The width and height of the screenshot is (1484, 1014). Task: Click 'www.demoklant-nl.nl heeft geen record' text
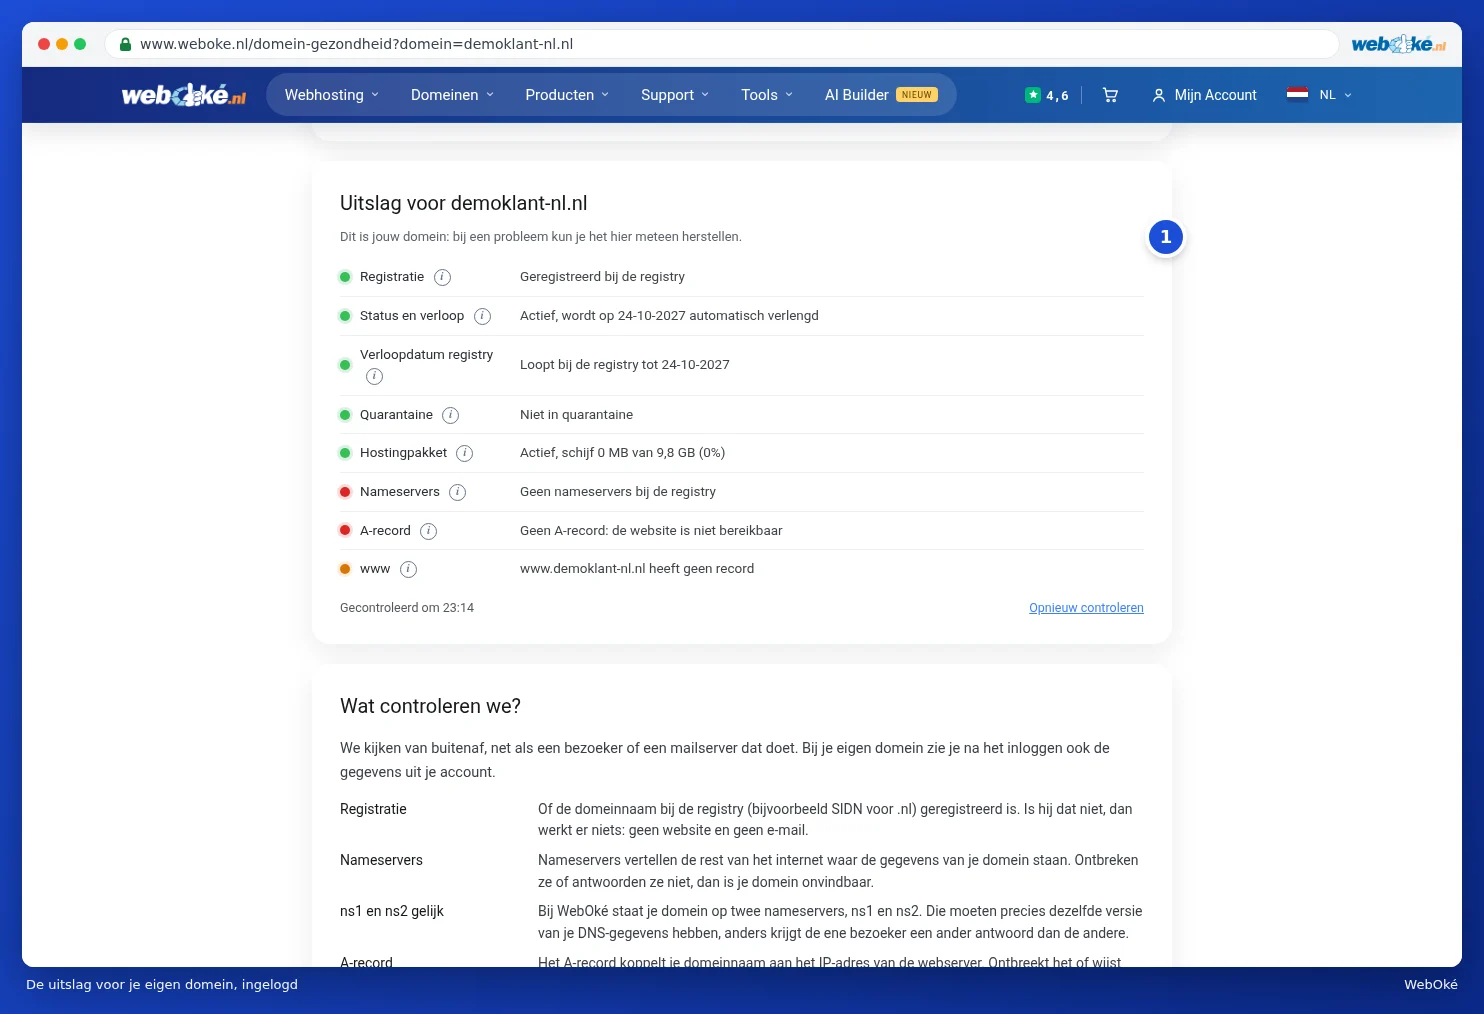click(x=637, y=569)
